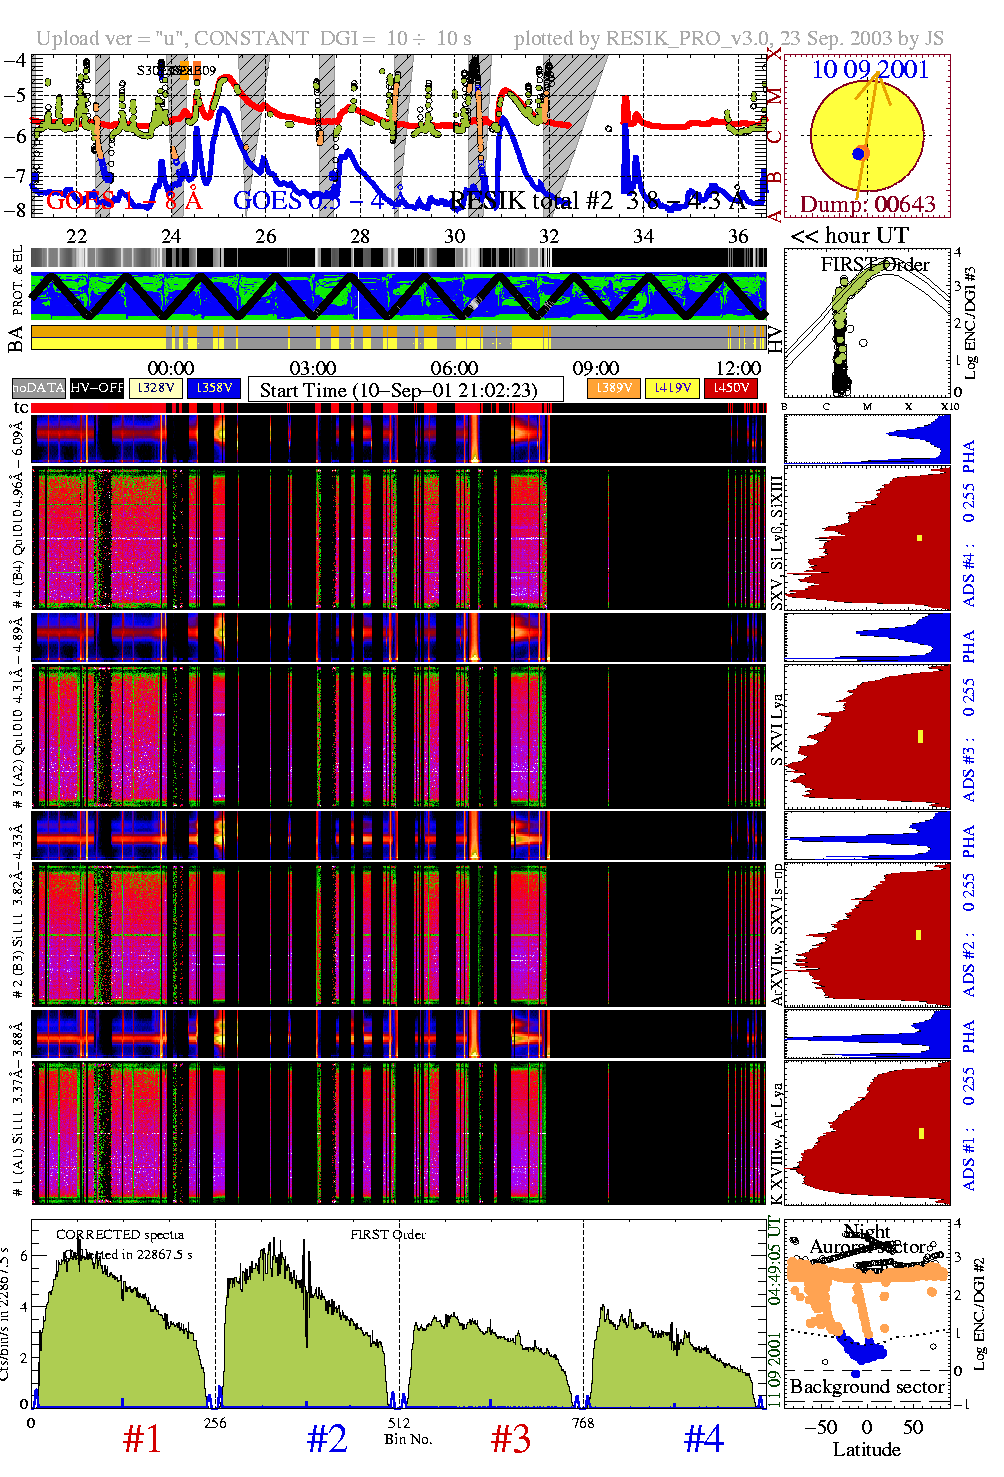
Task: Click the yellow 1419V voltage legend swatch
Action: tap(672, 388)
